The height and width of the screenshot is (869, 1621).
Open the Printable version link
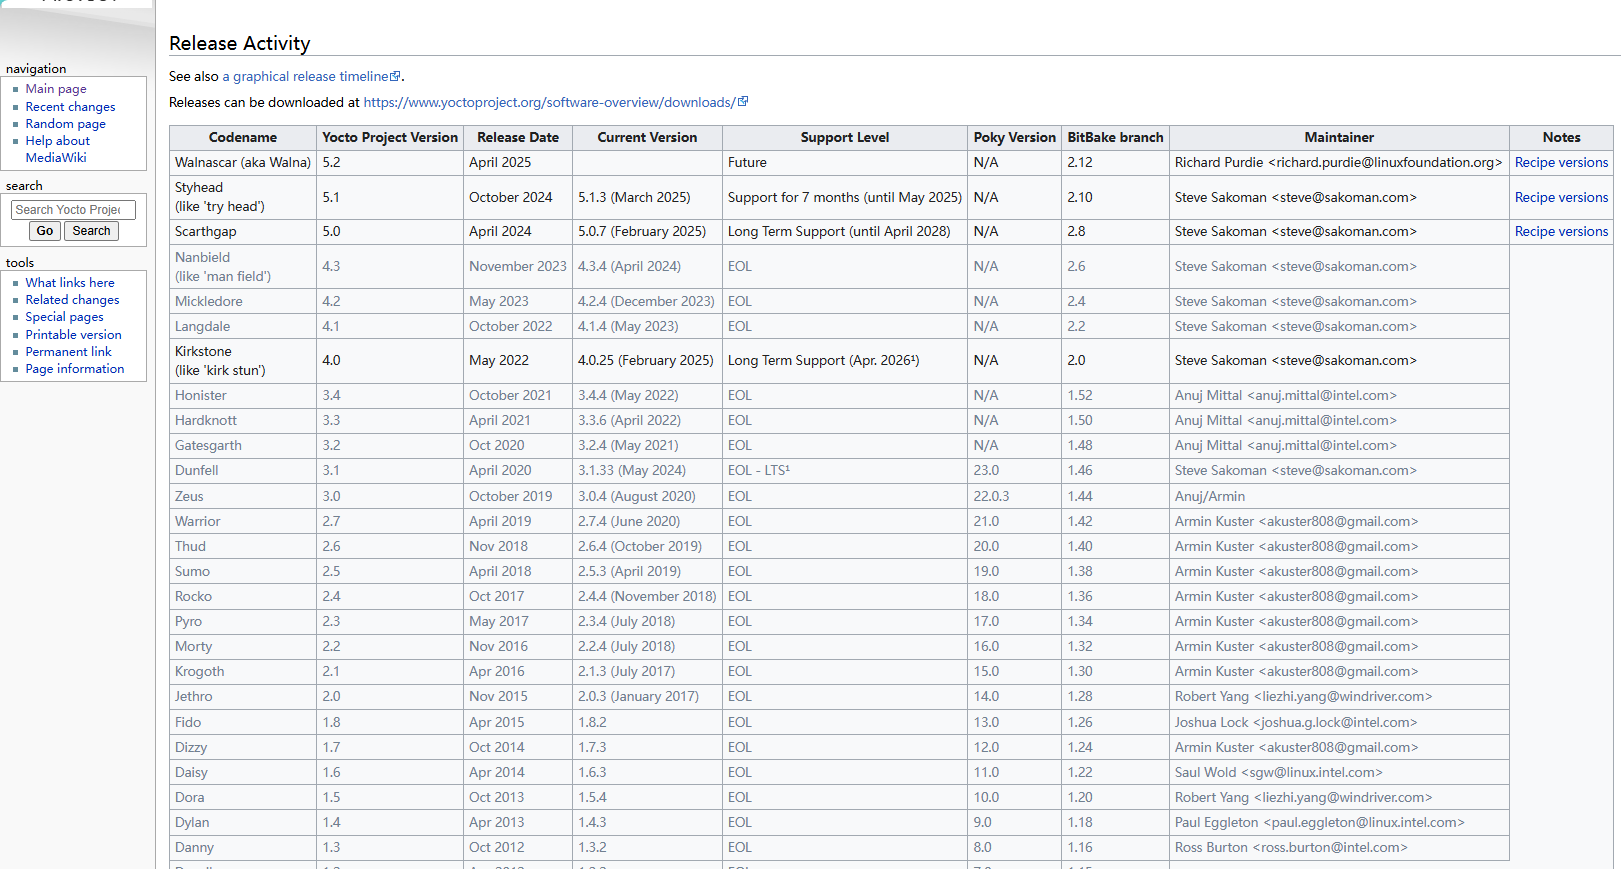(74, 335)
